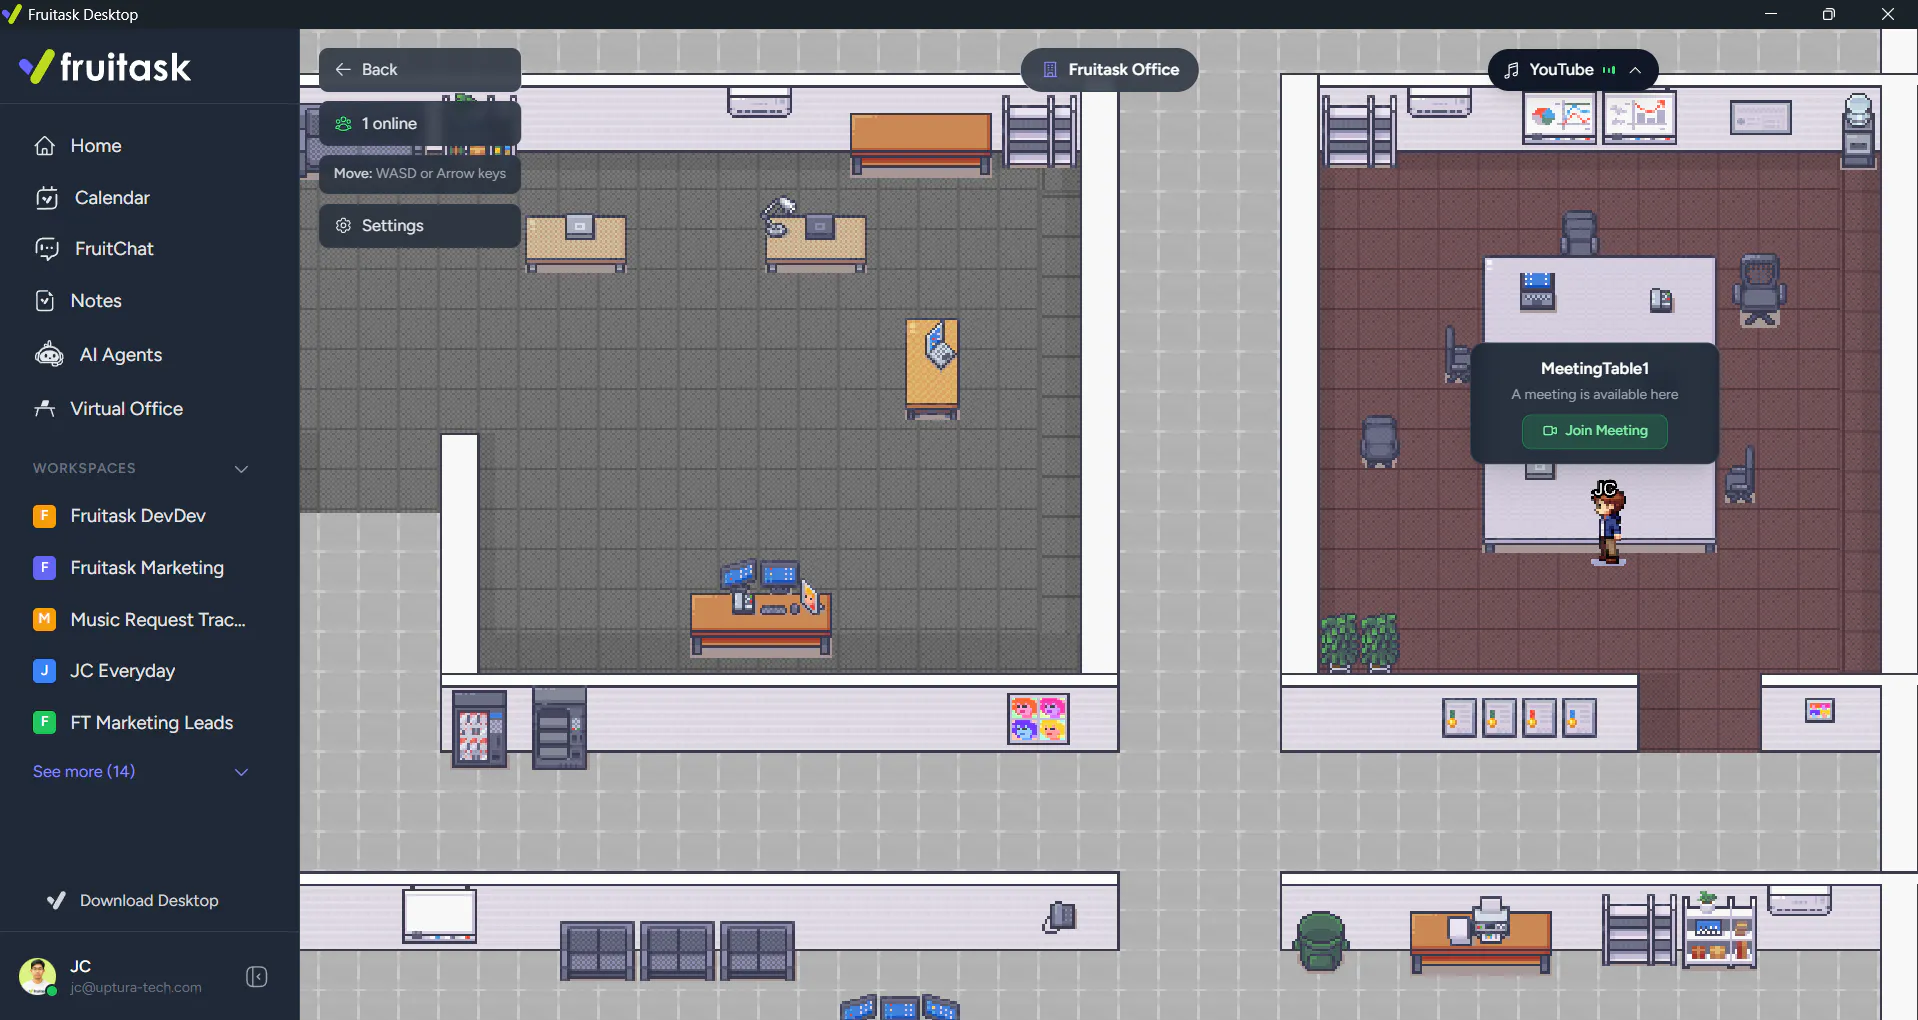The width and height of the screenshot is (1918, 1020).
Task: Click the pie chart wall poster
Action: coord(1559,118)
